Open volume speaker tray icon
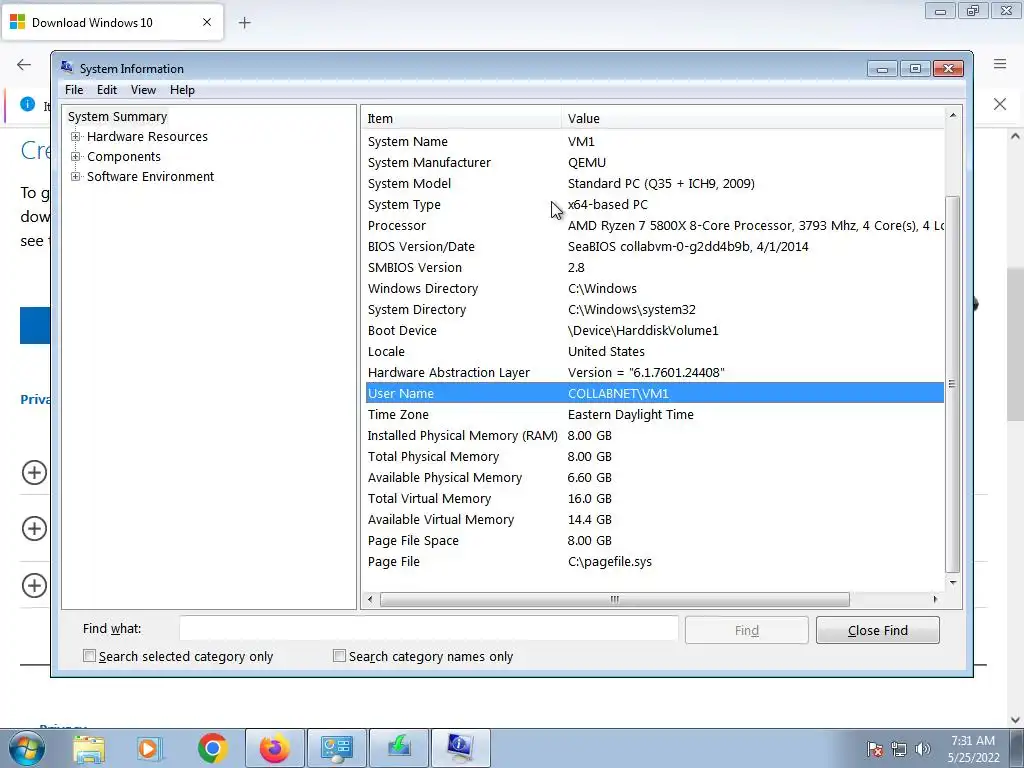Screen dimensions: 1024x768 click(922, 749)
